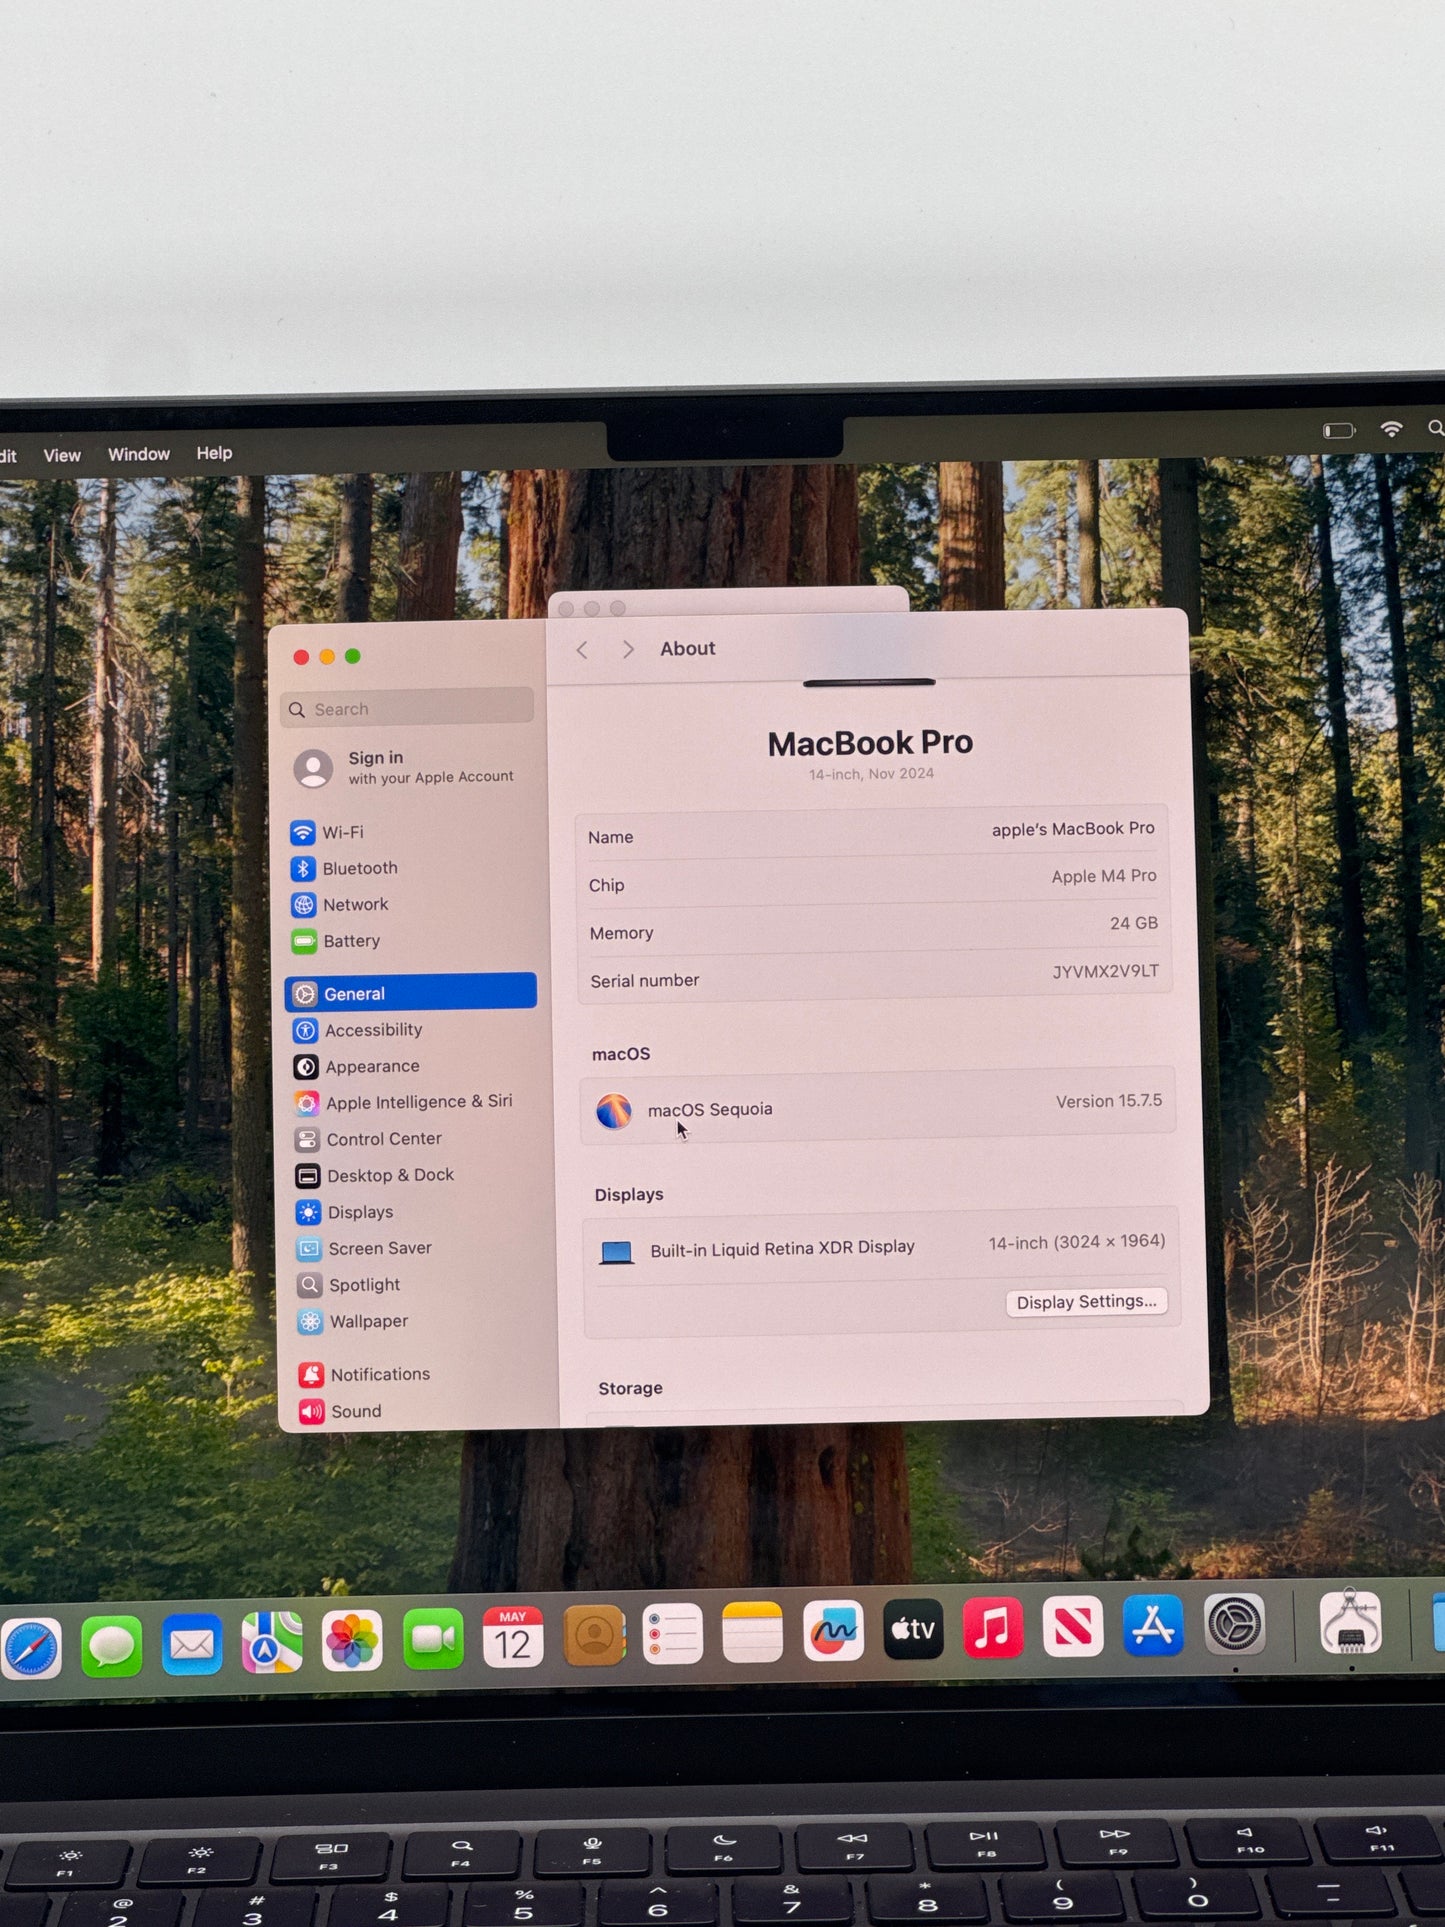
Task: Open the Help menu
Action: click(x=214, y=453)
